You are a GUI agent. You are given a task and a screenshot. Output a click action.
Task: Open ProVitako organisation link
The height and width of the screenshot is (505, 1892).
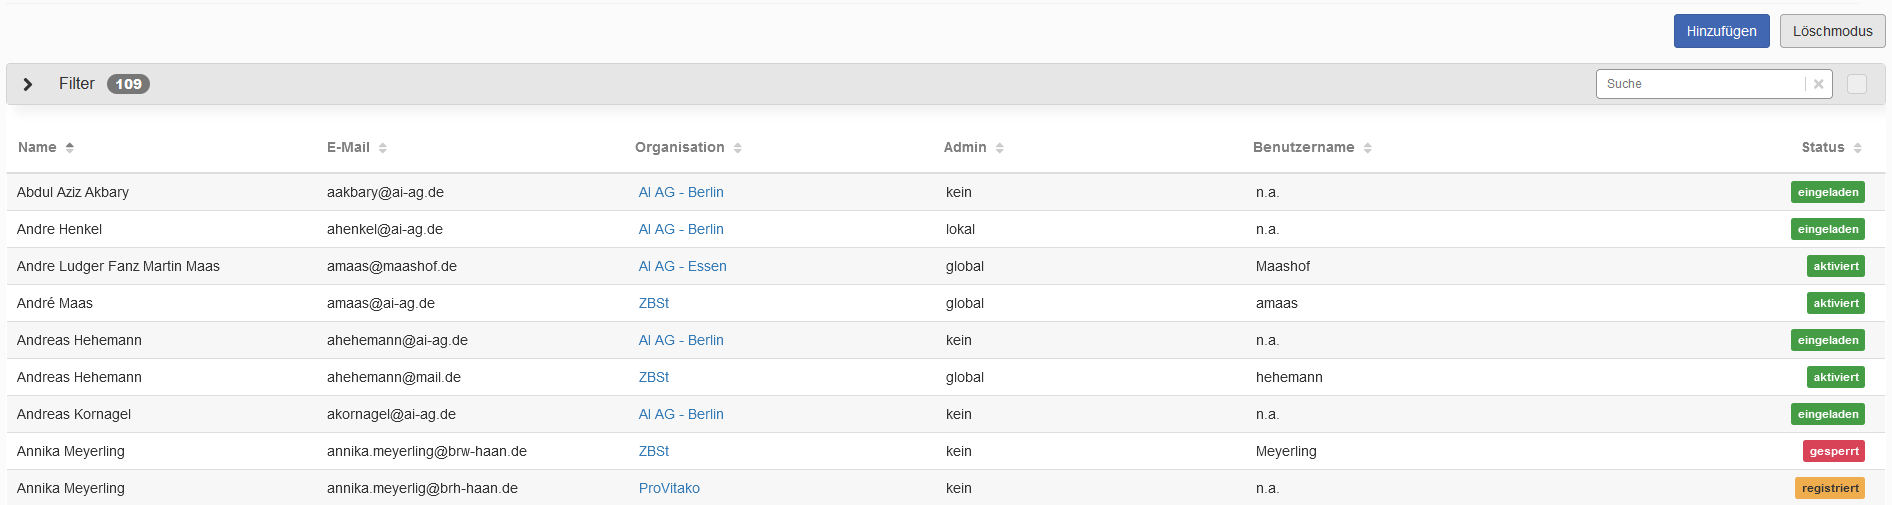[669, 488]
